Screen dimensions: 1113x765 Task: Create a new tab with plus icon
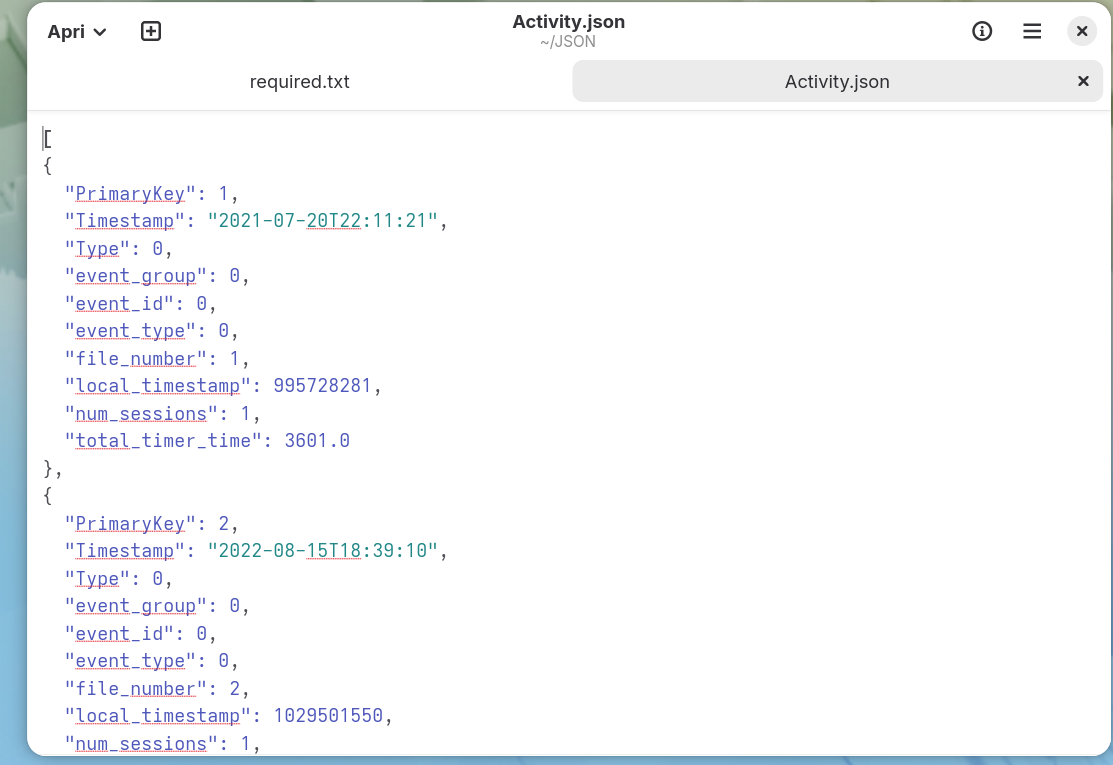click(150, 31)
